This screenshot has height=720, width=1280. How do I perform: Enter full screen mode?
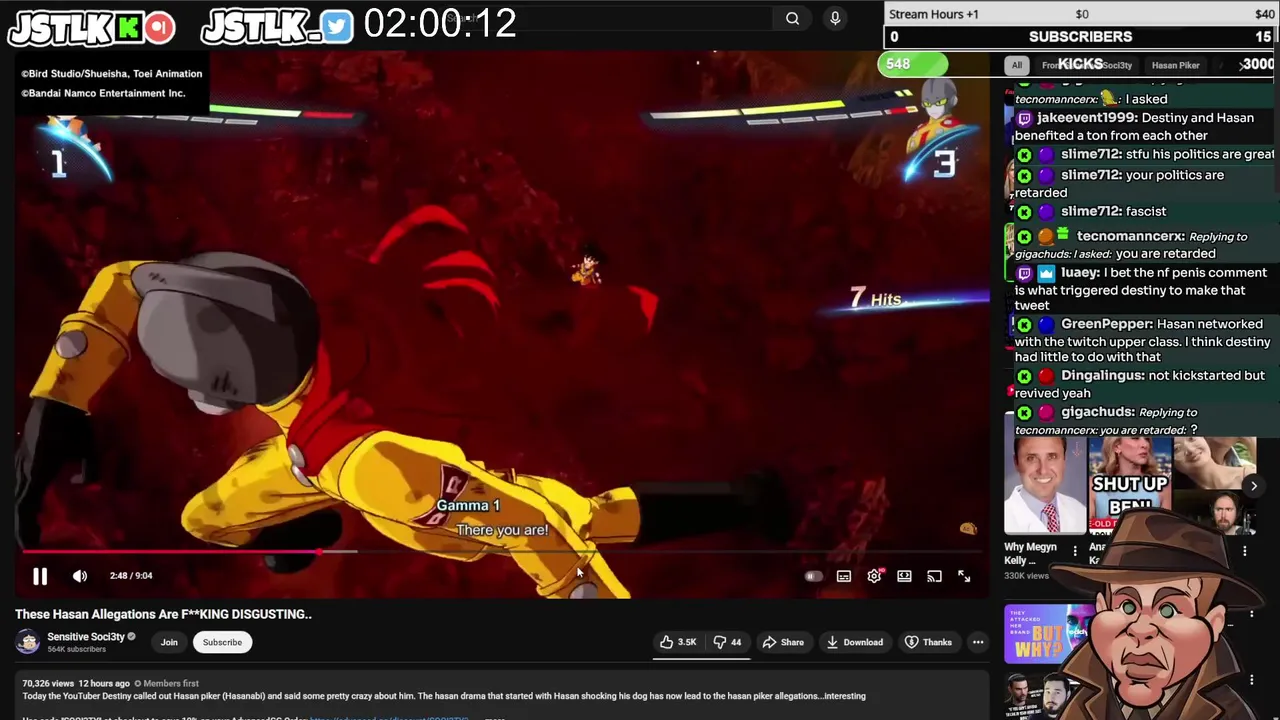point(964,576)
